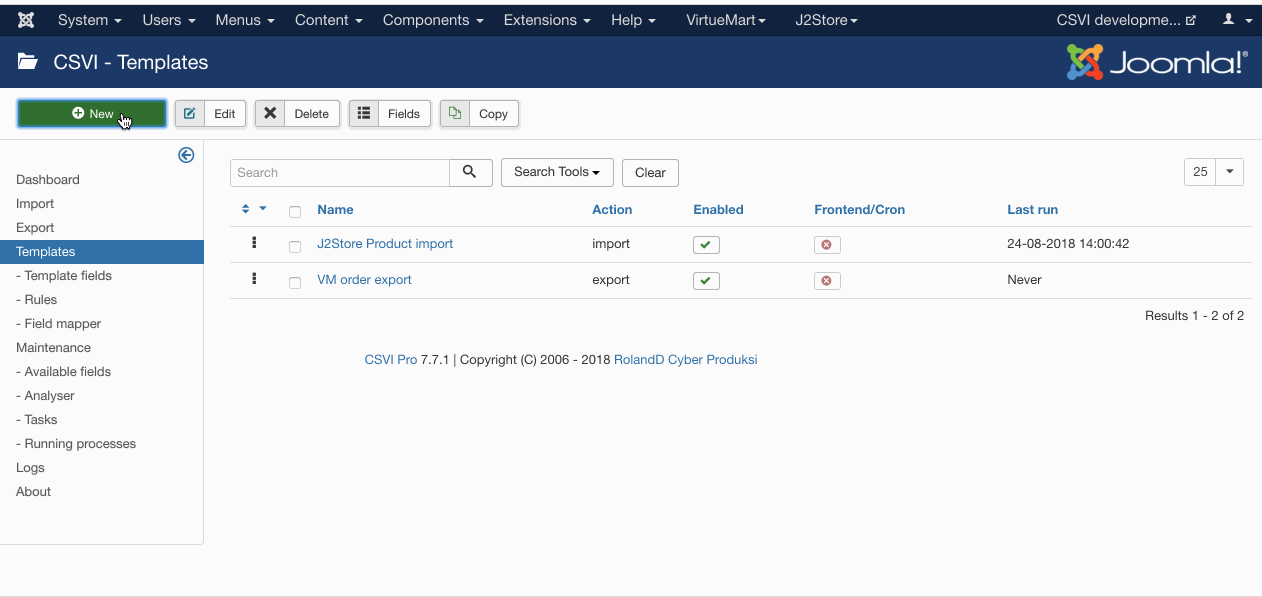Image resolution: width=1262 pixels, height=597 pixels.
Task: Click the Copy toolbar button
Action: (480, 114)
